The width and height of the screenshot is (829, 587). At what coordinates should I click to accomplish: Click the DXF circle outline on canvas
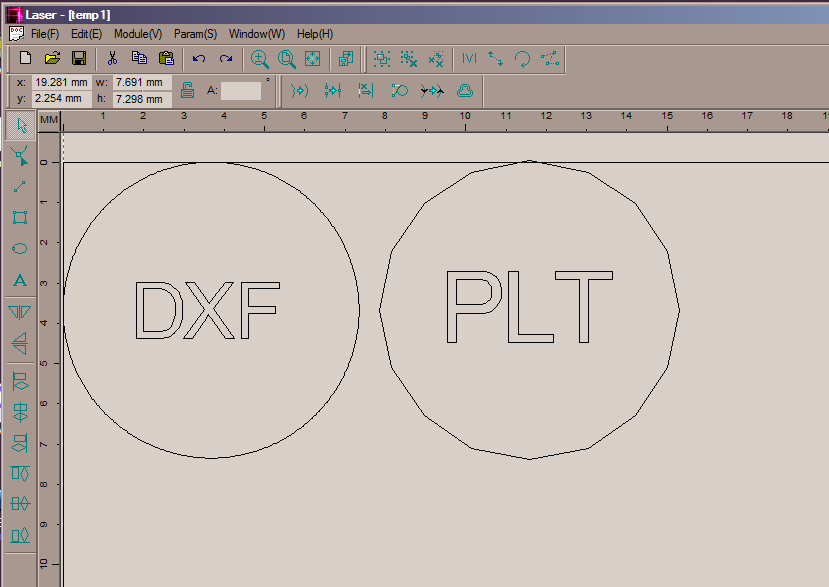click(x=359, y=310)
